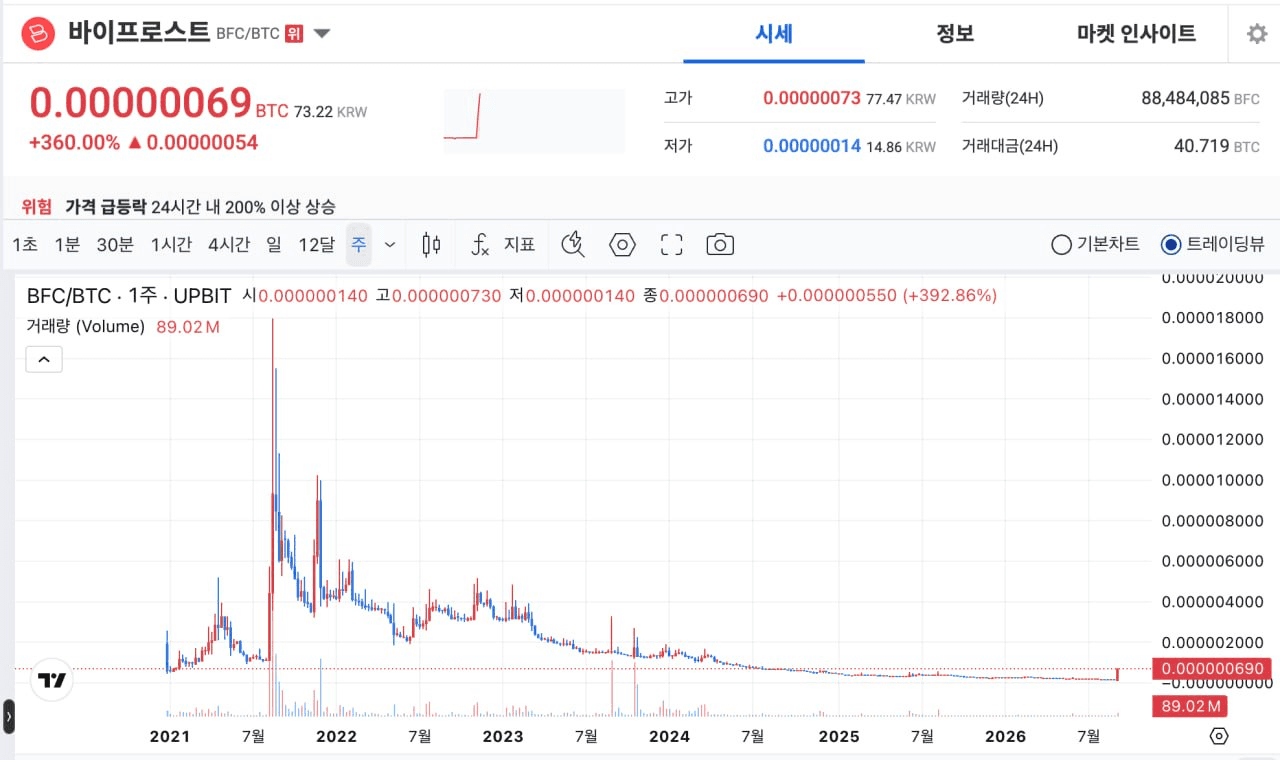
Task: Select the 트레이딩뷰 radio option
Action: (1212, 244)
